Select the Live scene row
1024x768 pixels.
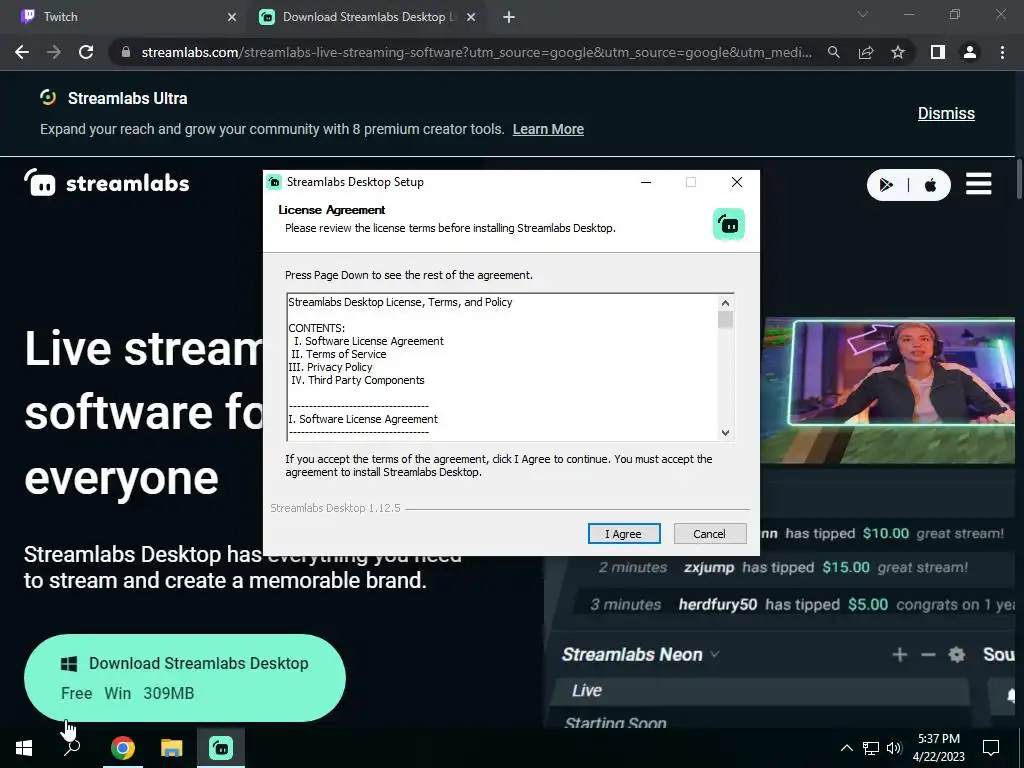click(761, 691)
